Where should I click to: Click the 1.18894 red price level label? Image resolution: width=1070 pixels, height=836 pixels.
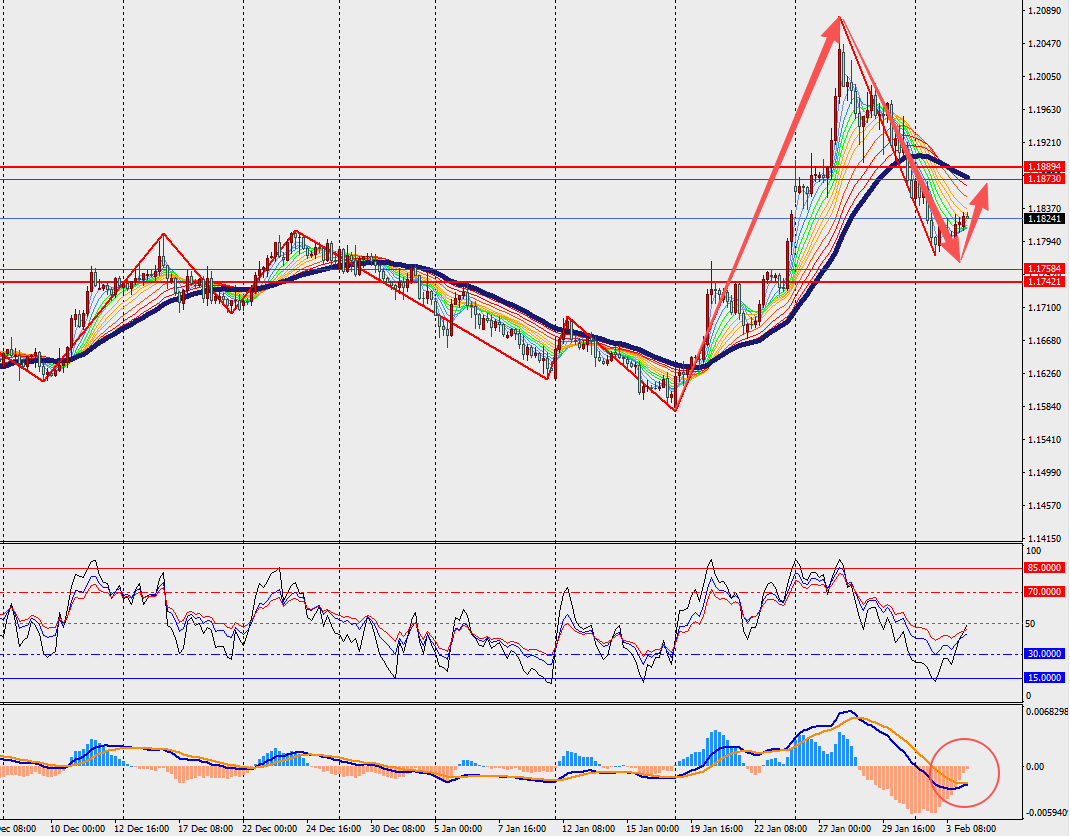1043,167
